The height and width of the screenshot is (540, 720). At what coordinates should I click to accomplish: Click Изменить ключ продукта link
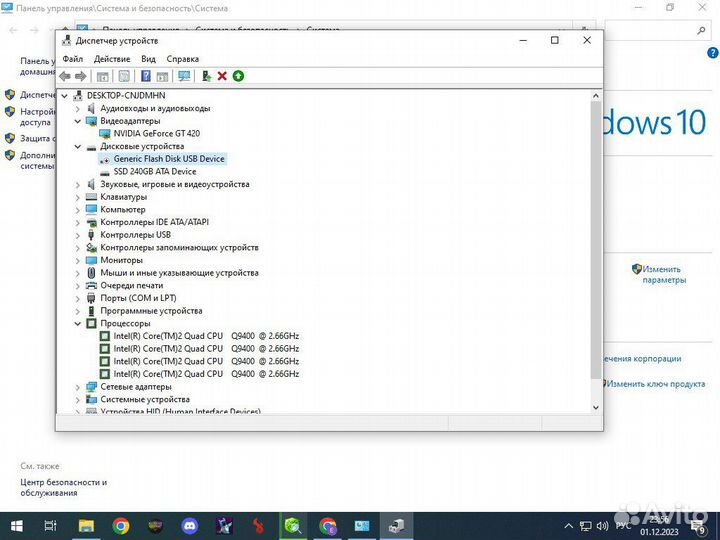pos(656,384)
